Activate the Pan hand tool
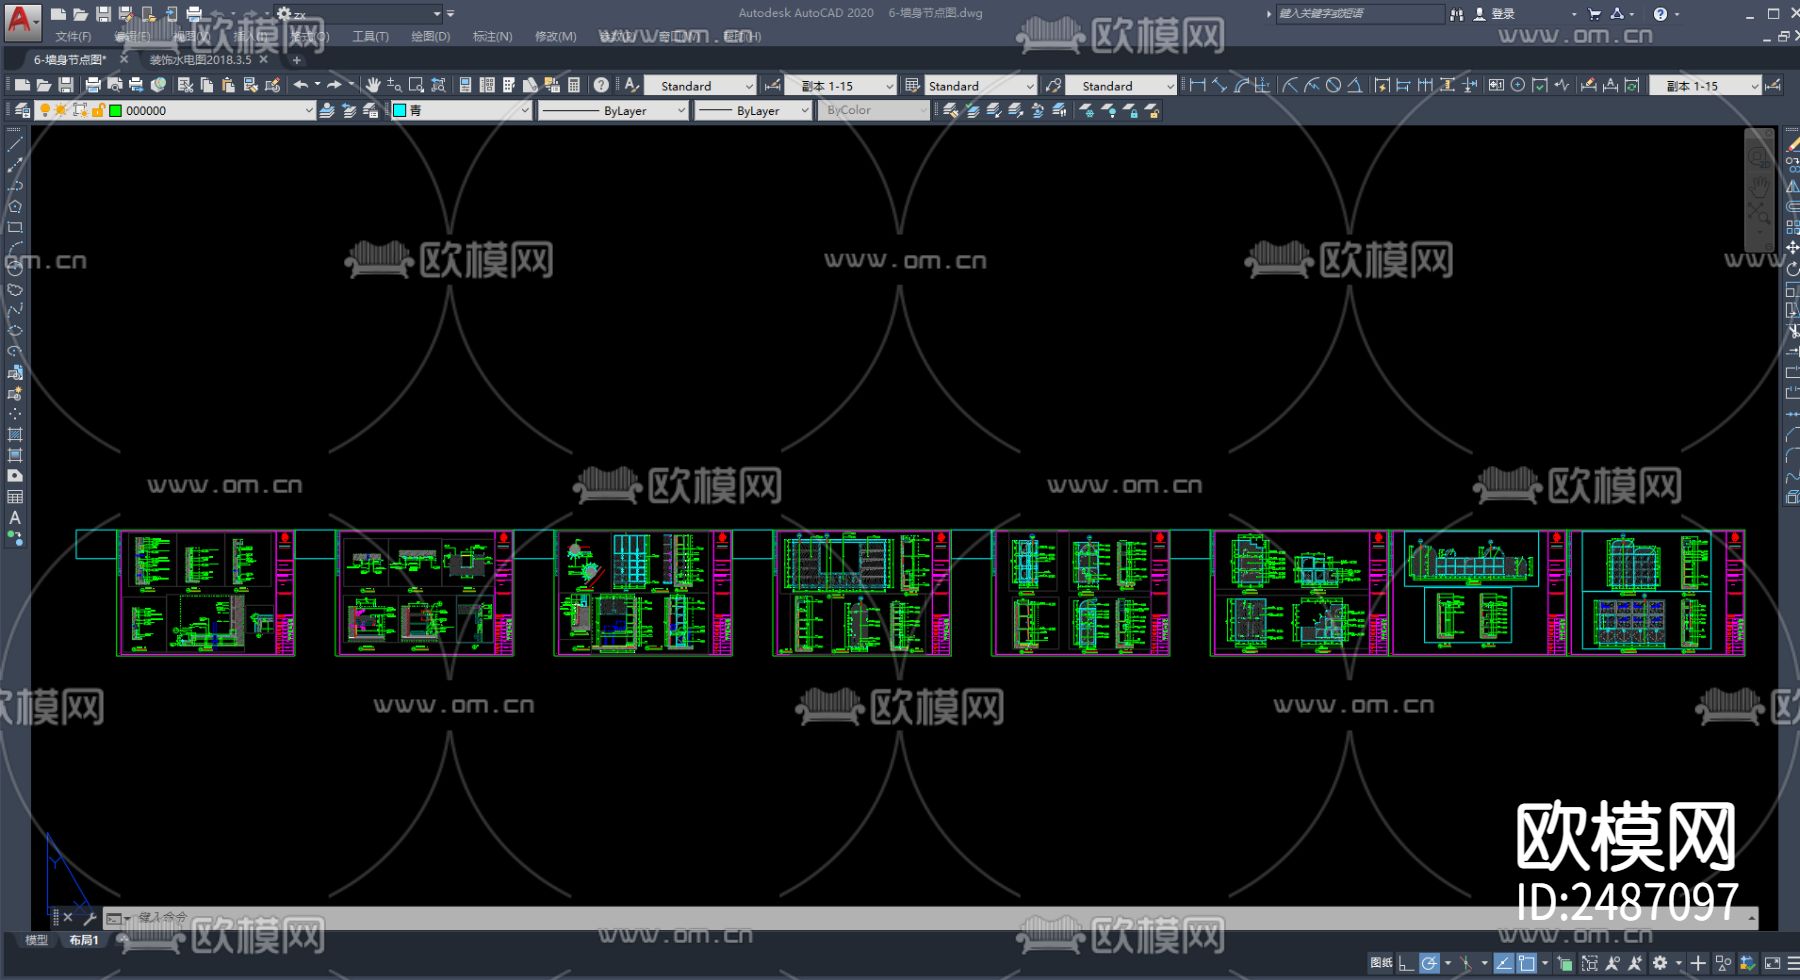The image size is (1800, 980). pyautogui.click(x=373, y=86)
